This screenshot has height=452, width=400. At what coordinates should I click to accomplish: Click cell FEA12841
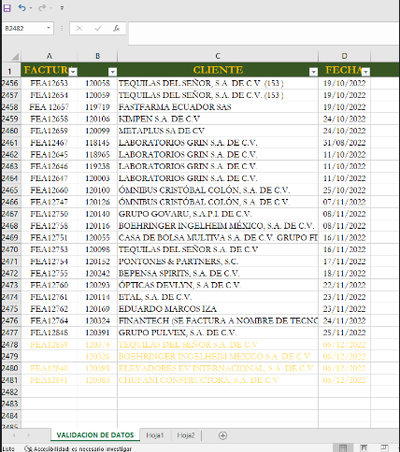pos(49,380)
